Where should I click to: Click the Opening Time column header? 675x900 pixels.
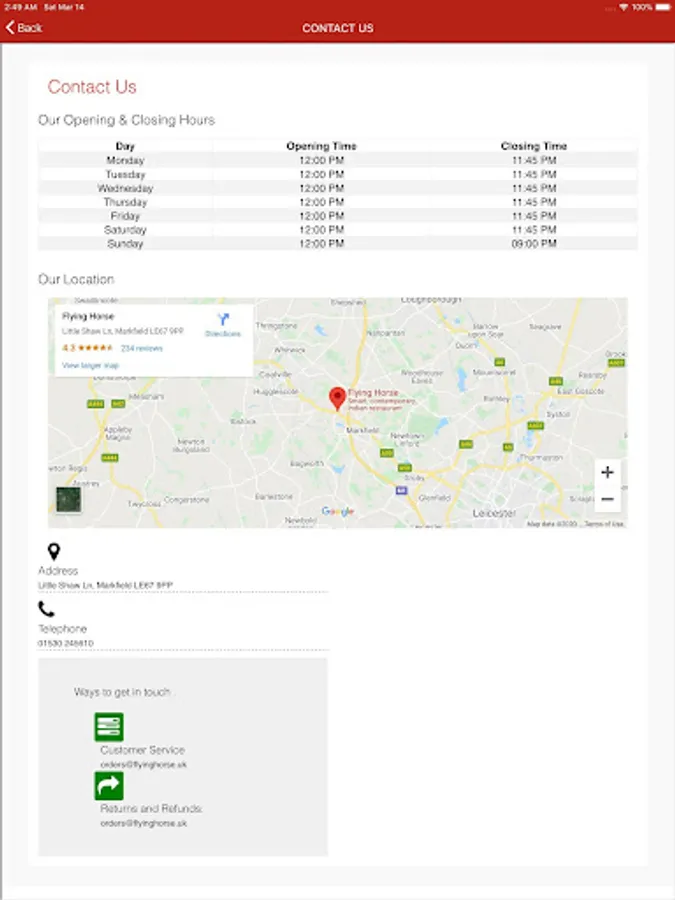point(321,146)
